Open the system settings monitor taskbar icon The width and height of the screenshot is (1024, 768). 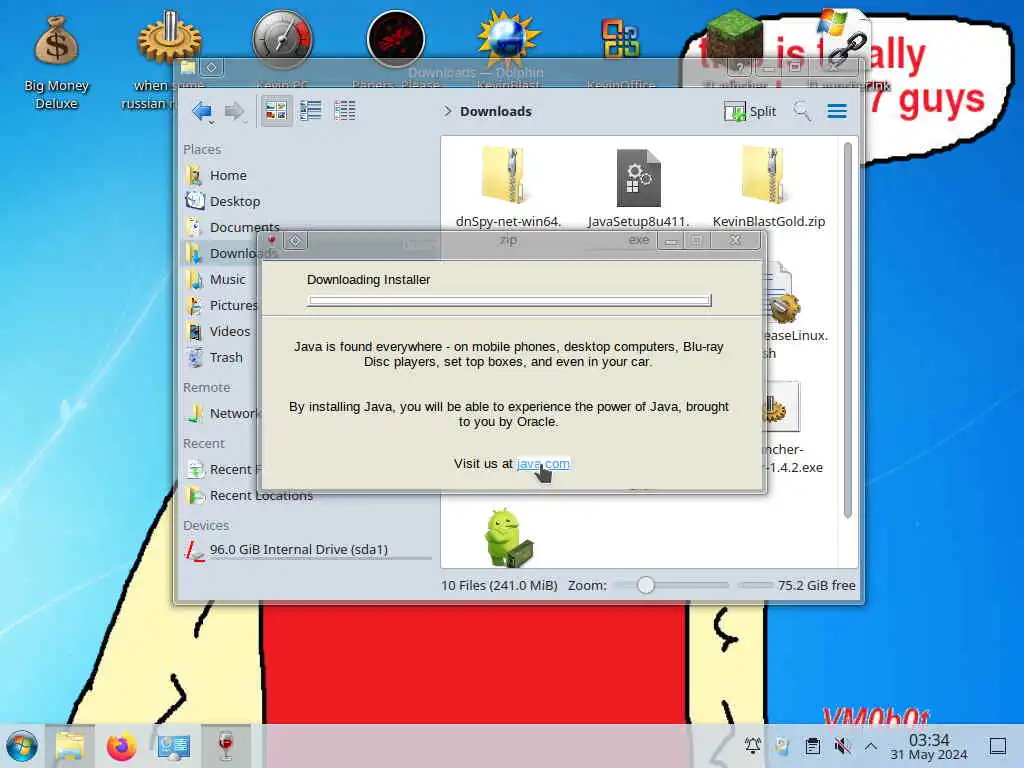coord(174,746)
